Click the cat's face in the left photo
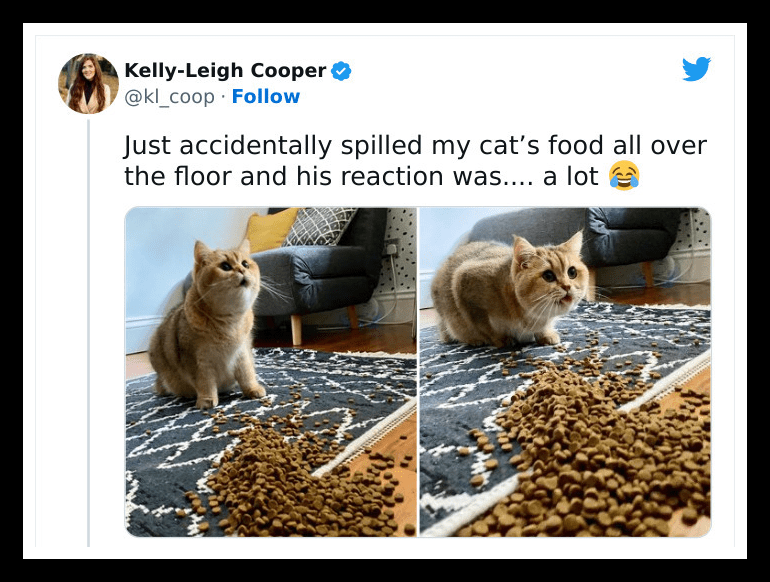Screen dimensions: 770x582 coord(227,273)
